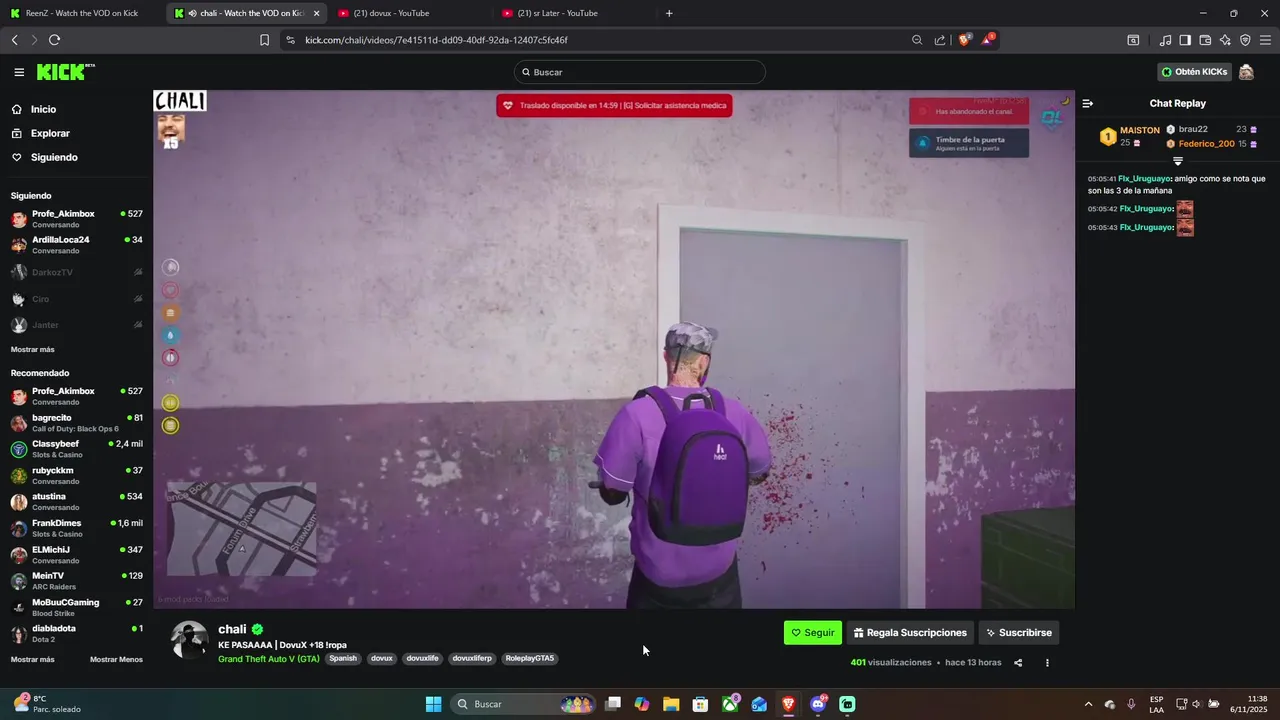Click the RoleplayGTA5 tag

coord(530,659)
